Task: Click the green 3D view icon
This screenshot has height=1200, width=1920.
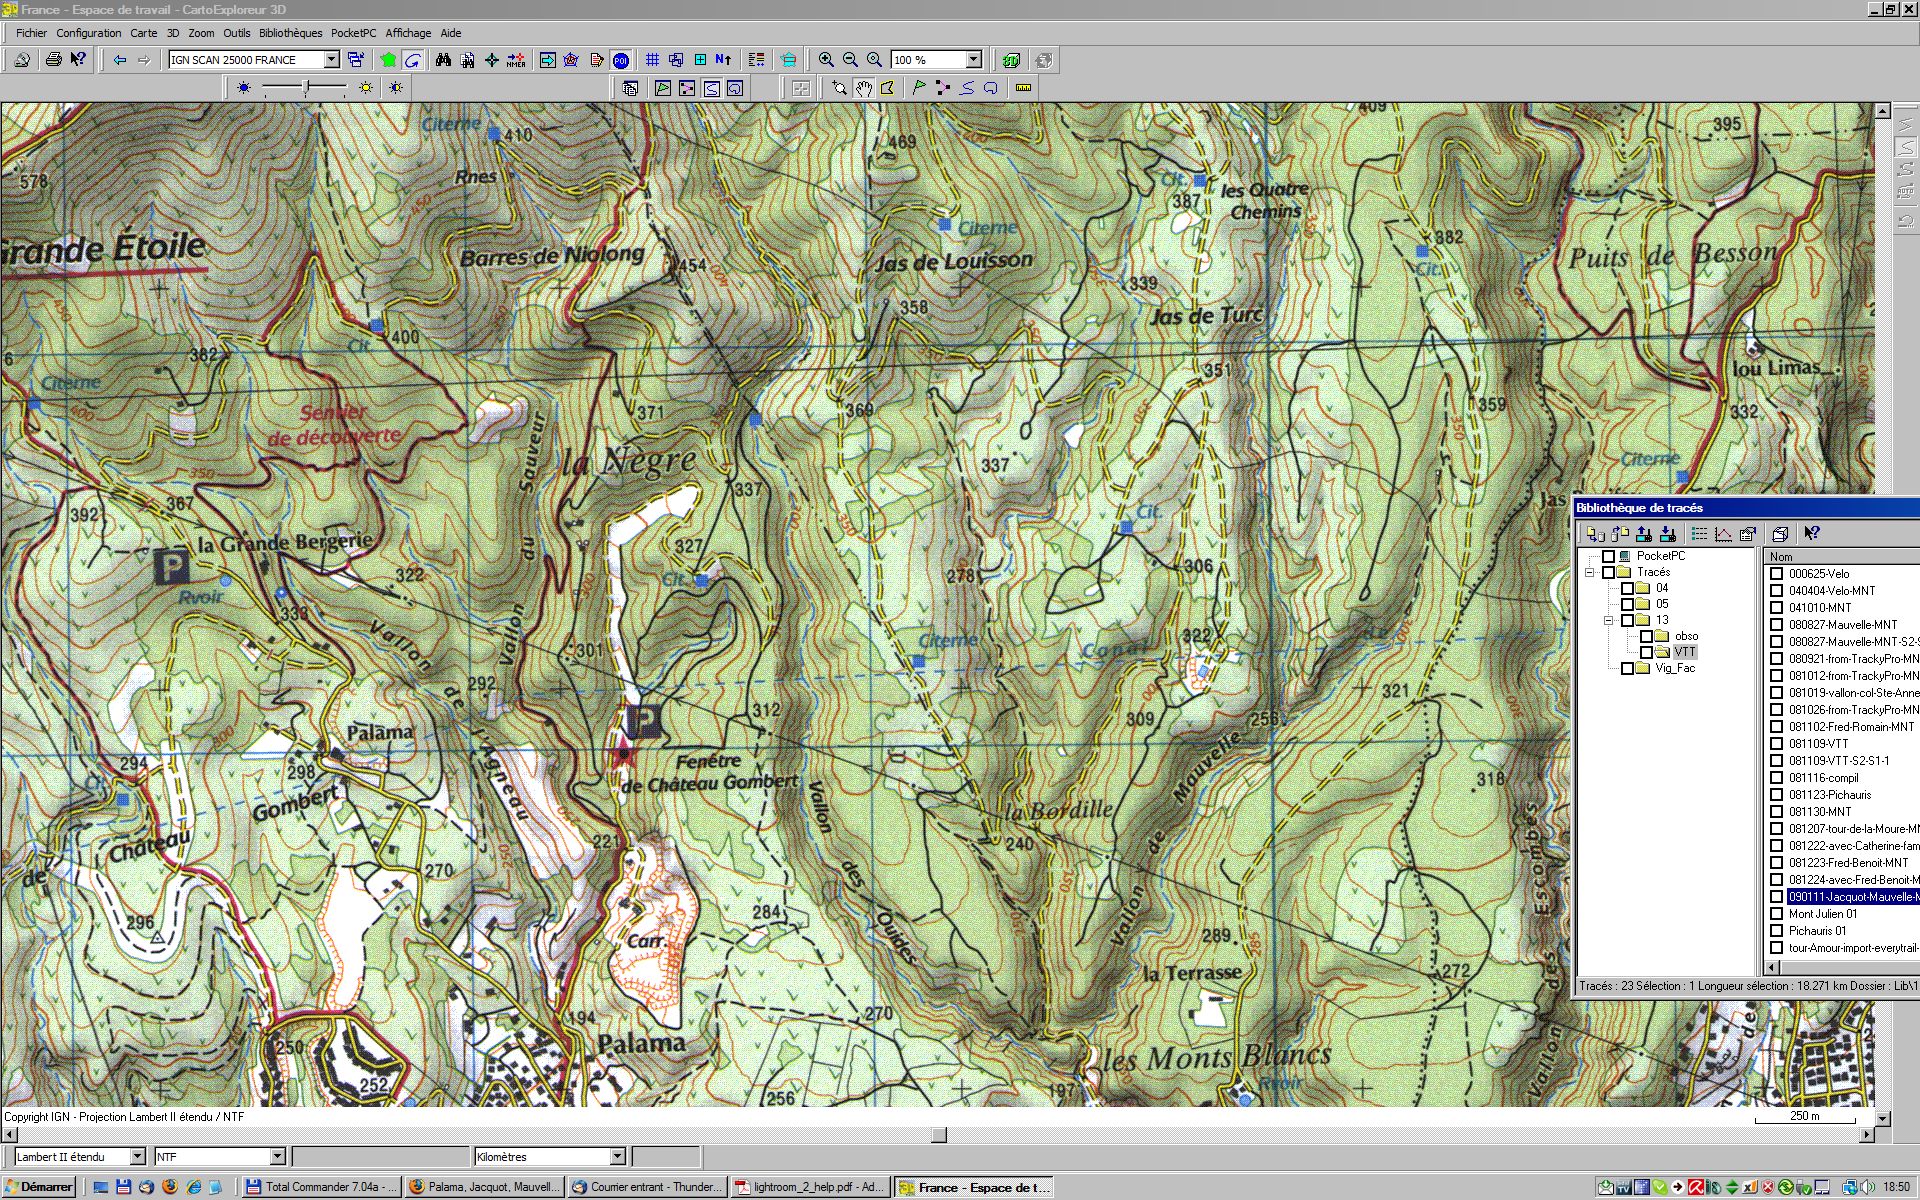Action: tap(1011, 60)
